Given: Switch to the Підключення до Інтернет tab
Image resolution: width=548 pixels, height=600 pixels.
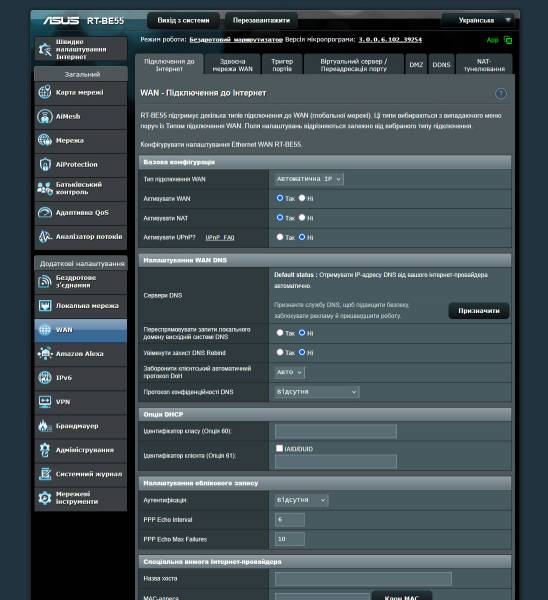Looking at the screenshot, I should tap(169, 65).
